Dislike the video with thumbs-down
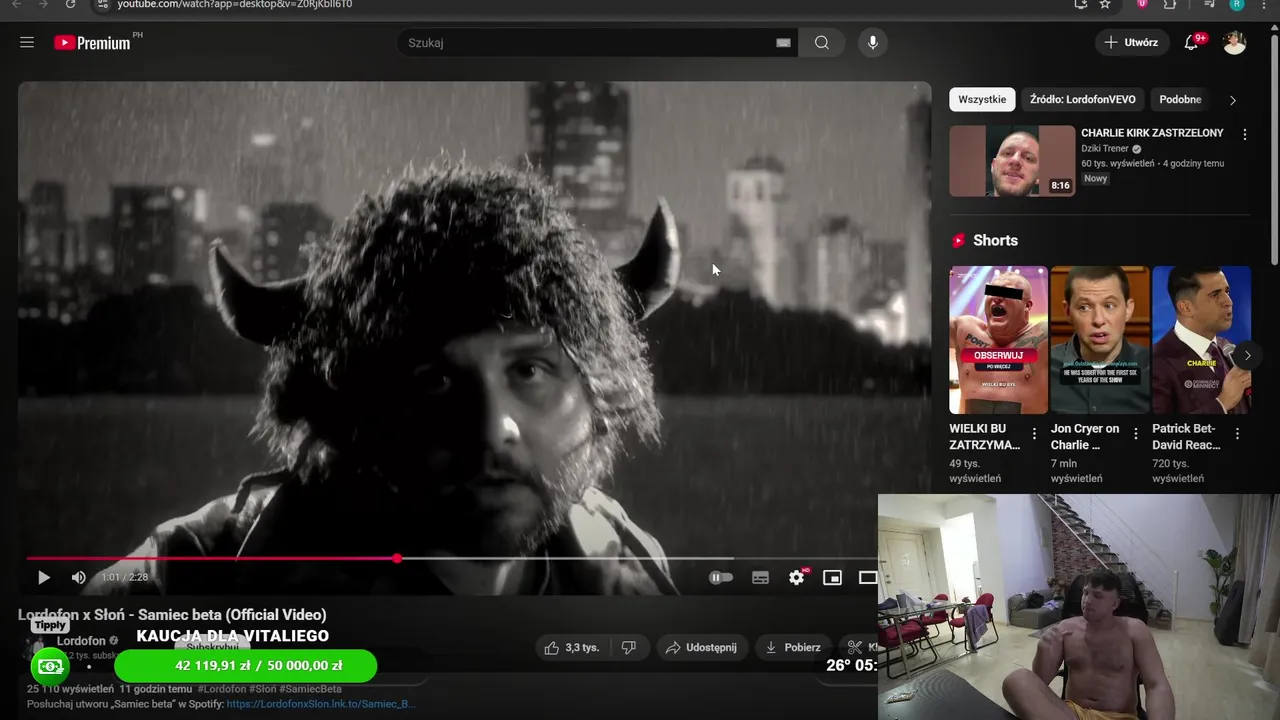The height and width of the screenshot is (720, 1280). point(629,647)
